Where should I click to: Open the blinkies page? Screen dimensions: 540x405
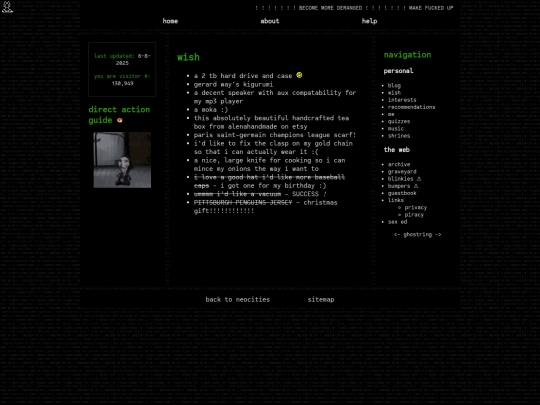point(400,179)
